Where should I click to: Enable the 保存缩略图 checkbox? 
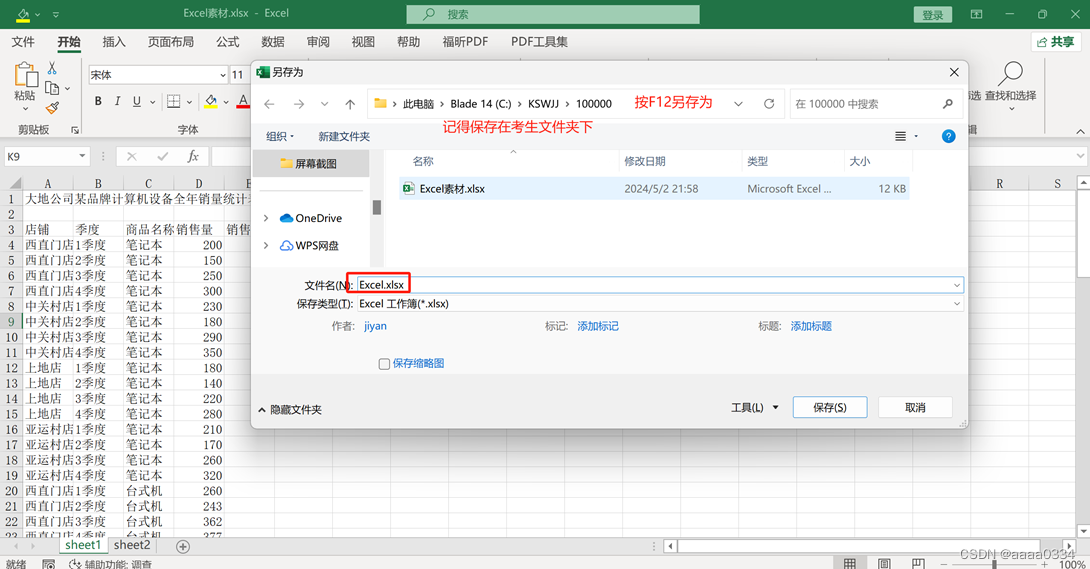[x=384, y=364]
